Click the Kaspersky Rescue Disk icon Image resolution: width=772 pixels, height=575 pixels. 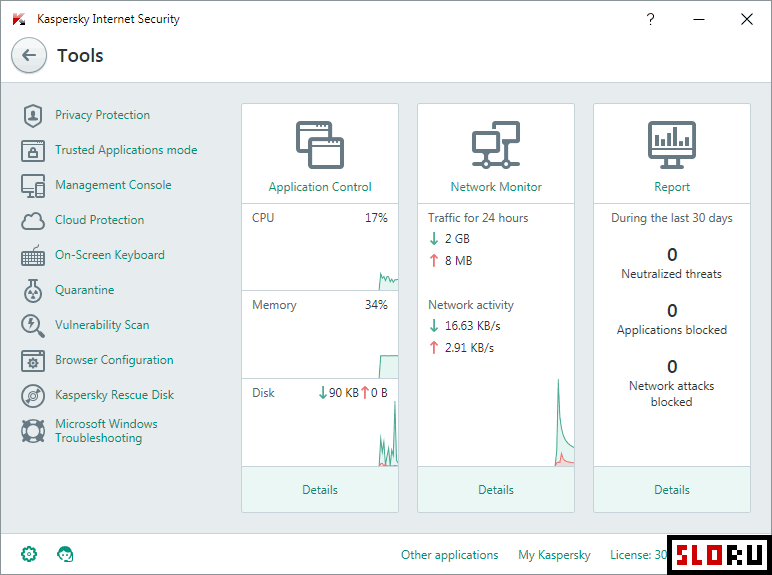click(32, 395)
